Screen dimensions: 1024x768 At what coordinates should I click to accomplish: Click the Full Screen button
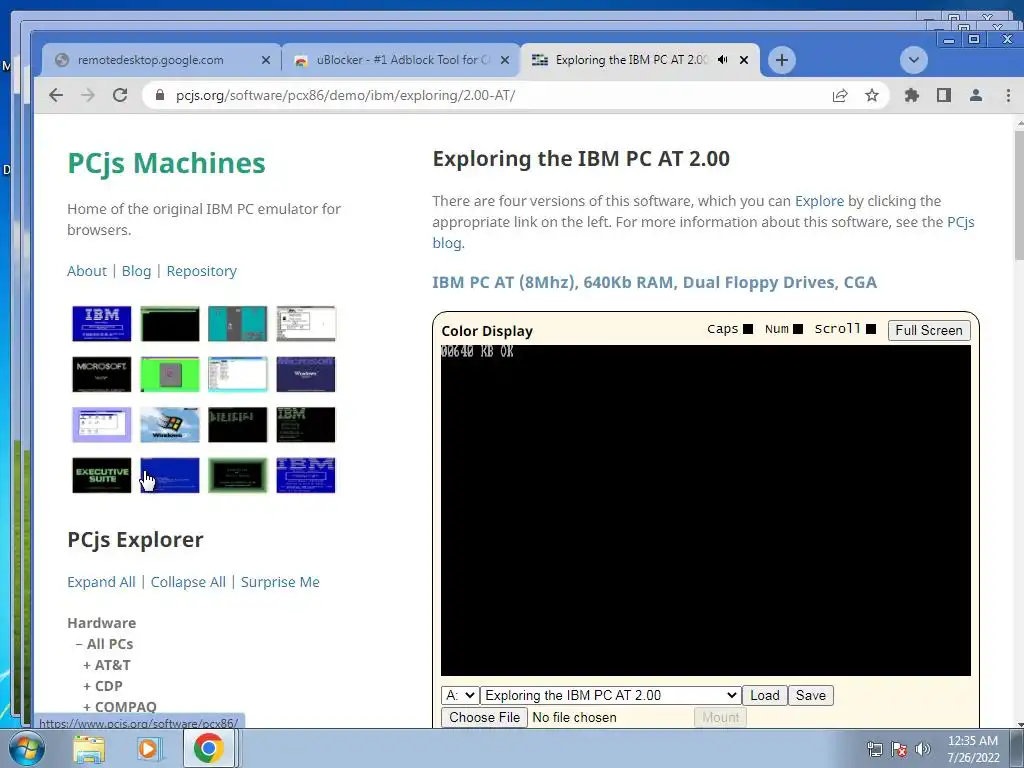[929, 330]
